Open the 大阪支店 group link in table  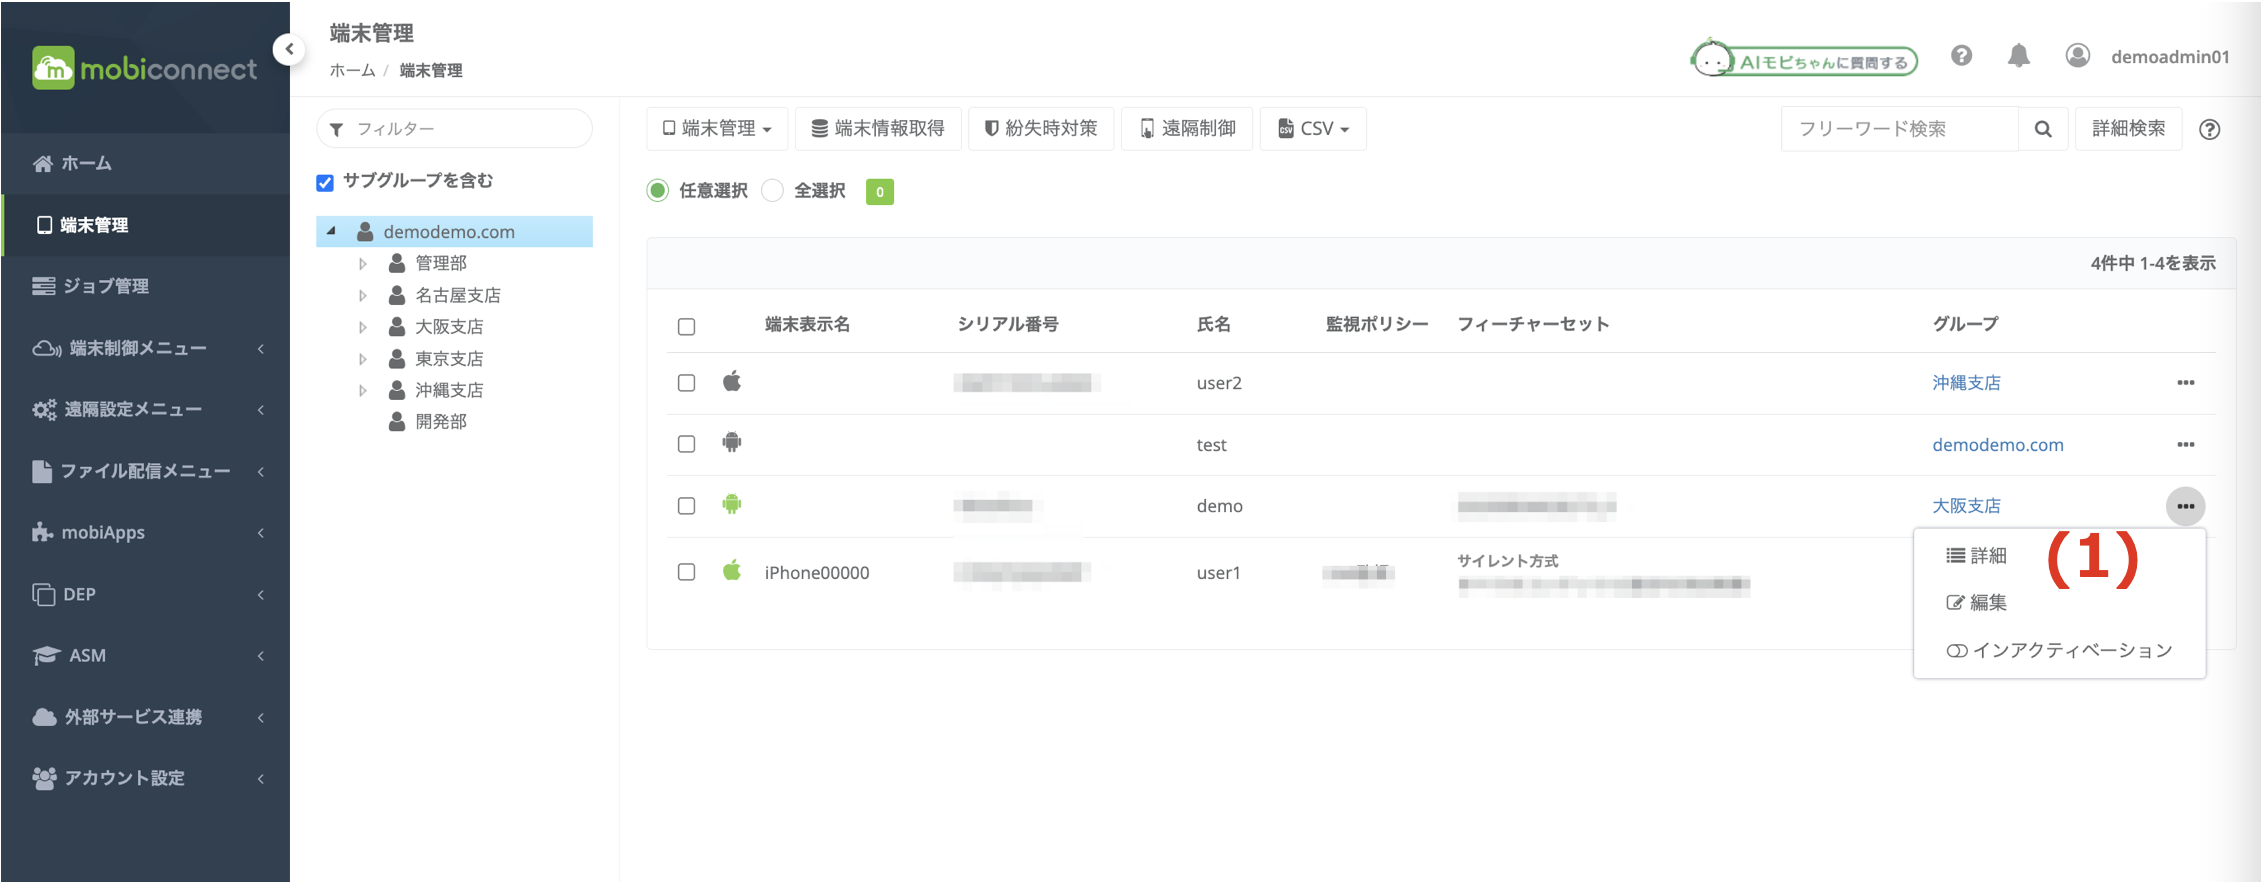(1966, 506)
